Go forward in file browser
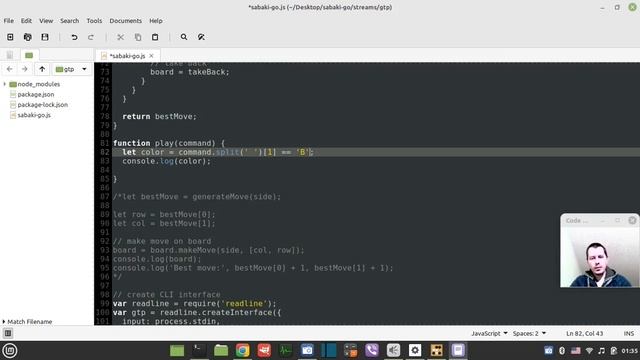The height and width of the screenshot is (360, 640). point(24,69)
